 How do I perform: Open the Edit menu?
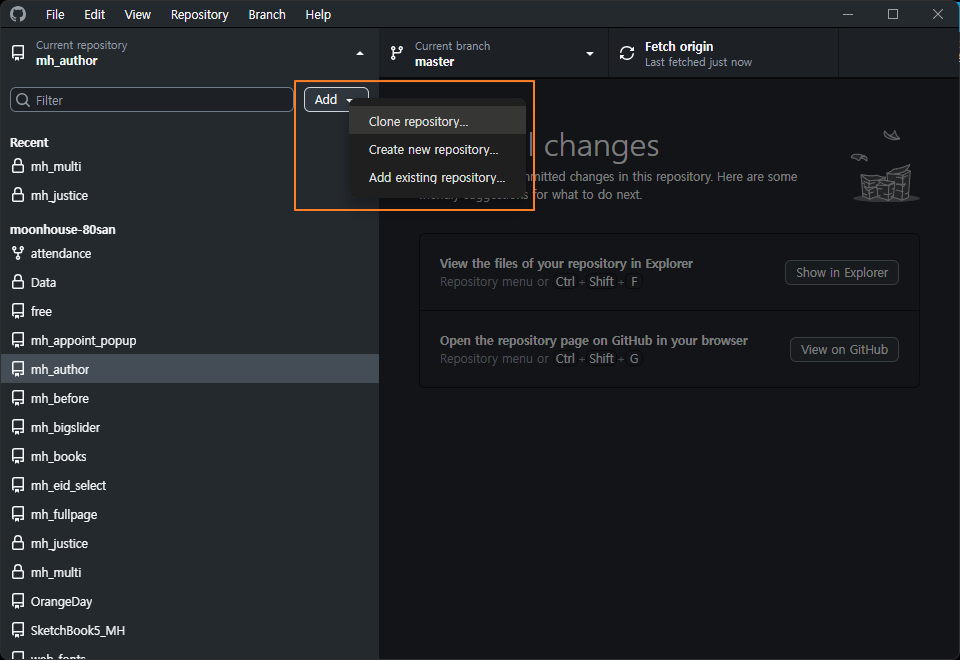[94, 14]
